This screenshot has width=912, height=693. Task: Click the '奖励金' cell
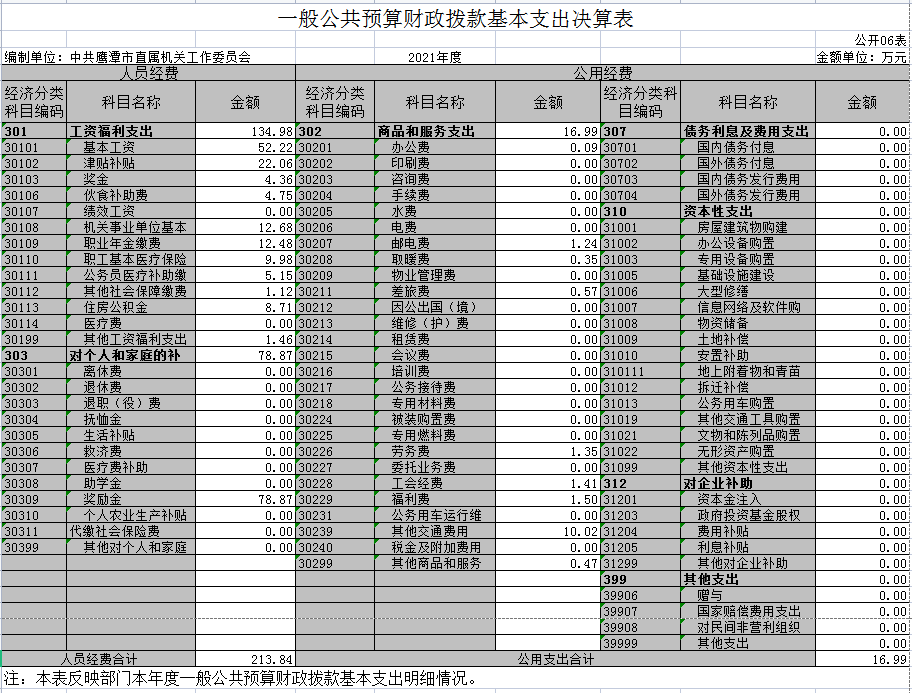coord(131,499)
